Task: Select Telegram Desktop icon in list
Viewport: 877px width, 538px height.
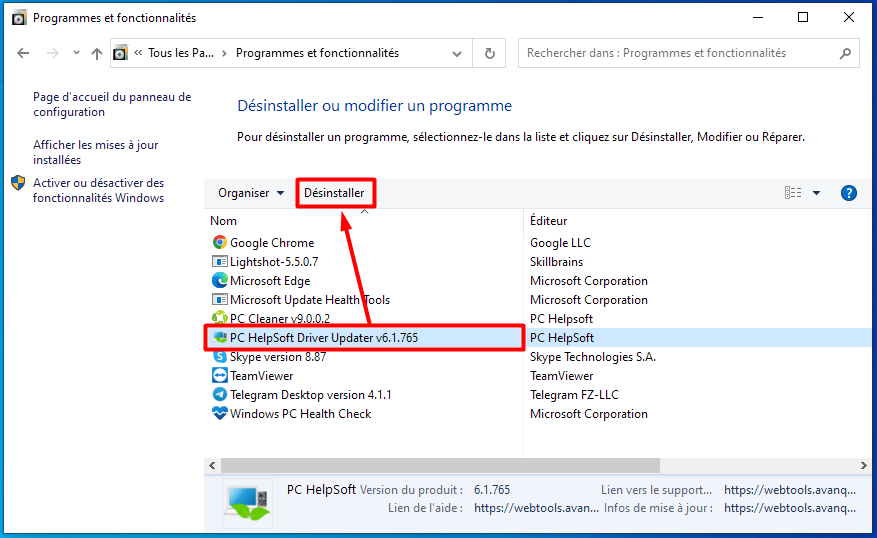Action: (220, 394)
